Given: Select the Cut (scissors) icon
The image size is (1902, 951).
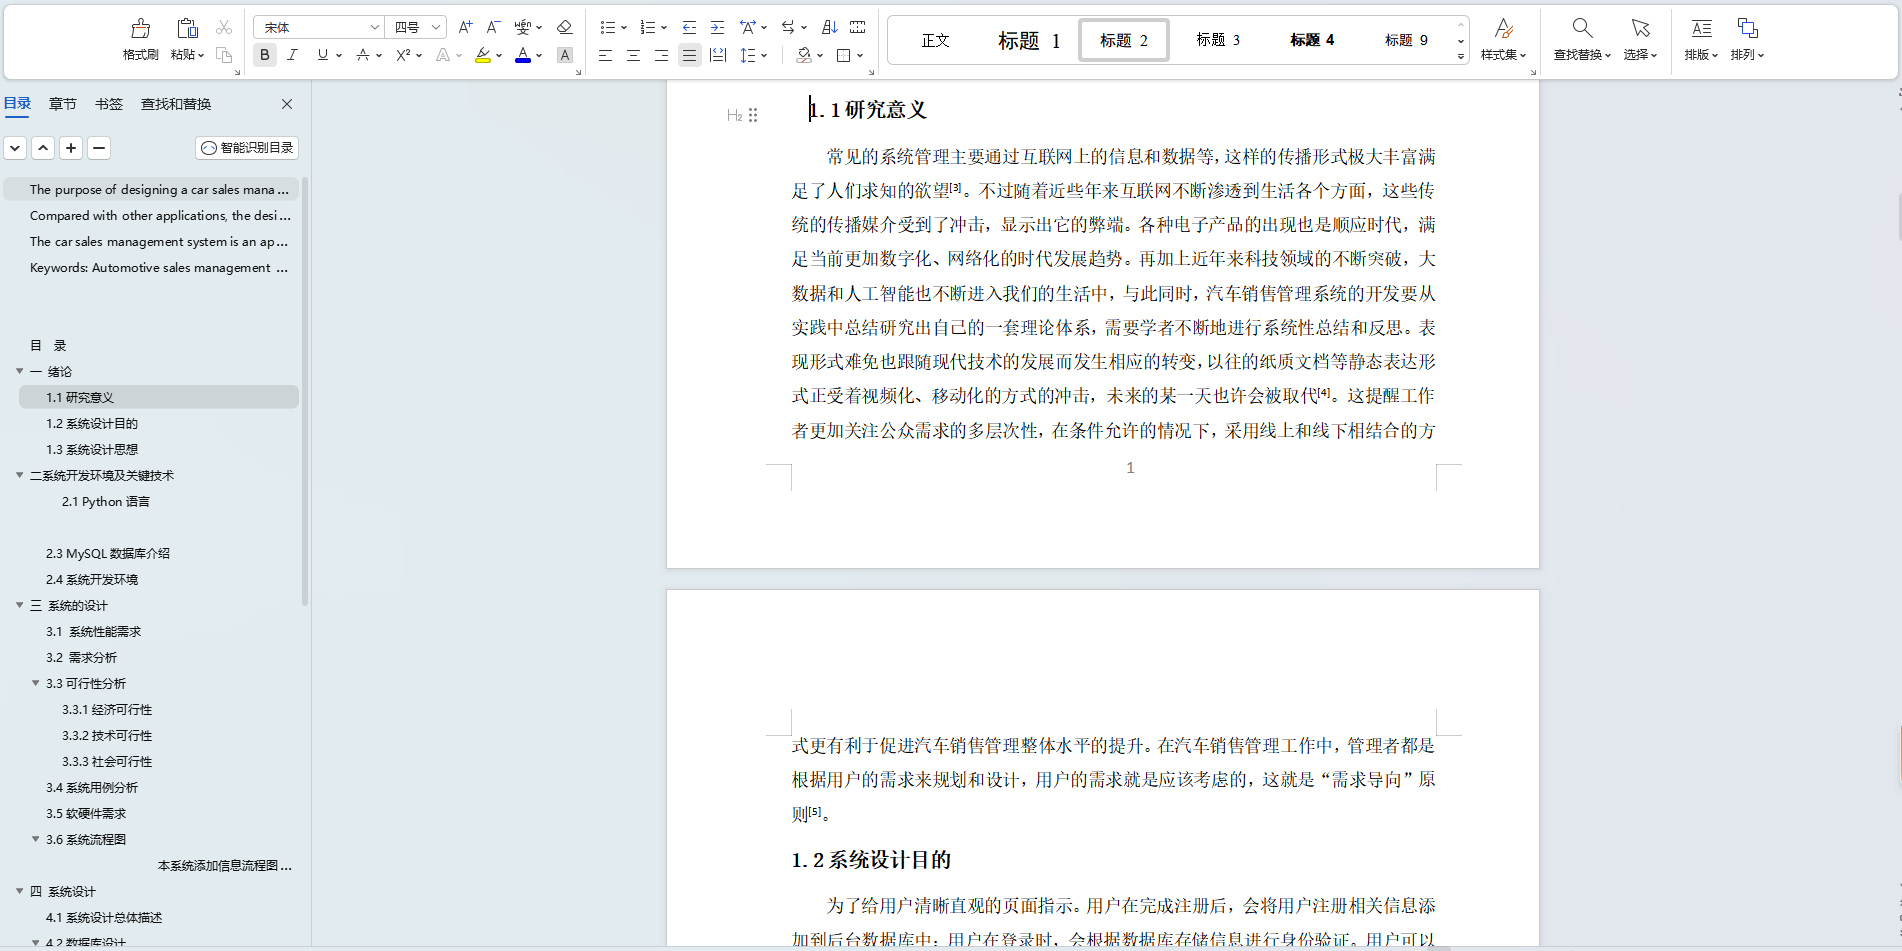Looking at the screenshot, I should (x=224, y=27).
